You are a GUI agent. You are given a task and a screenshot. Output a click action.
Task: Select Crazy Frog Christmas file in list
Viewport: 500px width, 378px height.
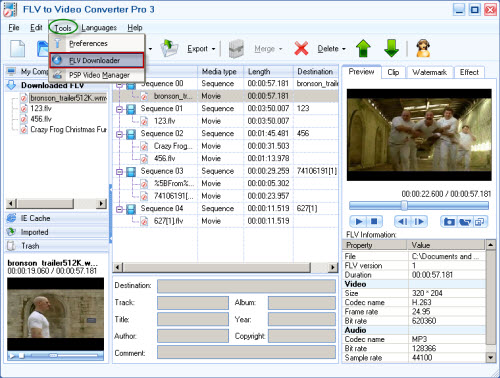pos(68,129)
